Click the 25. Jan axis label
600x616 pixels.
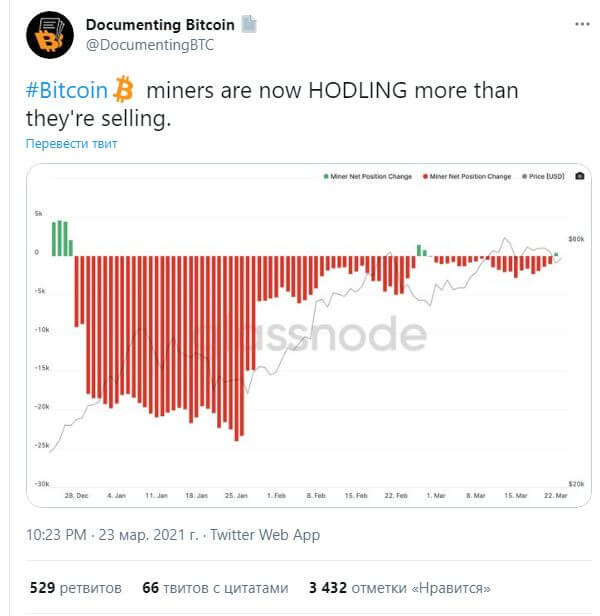[x=236, y=495]
